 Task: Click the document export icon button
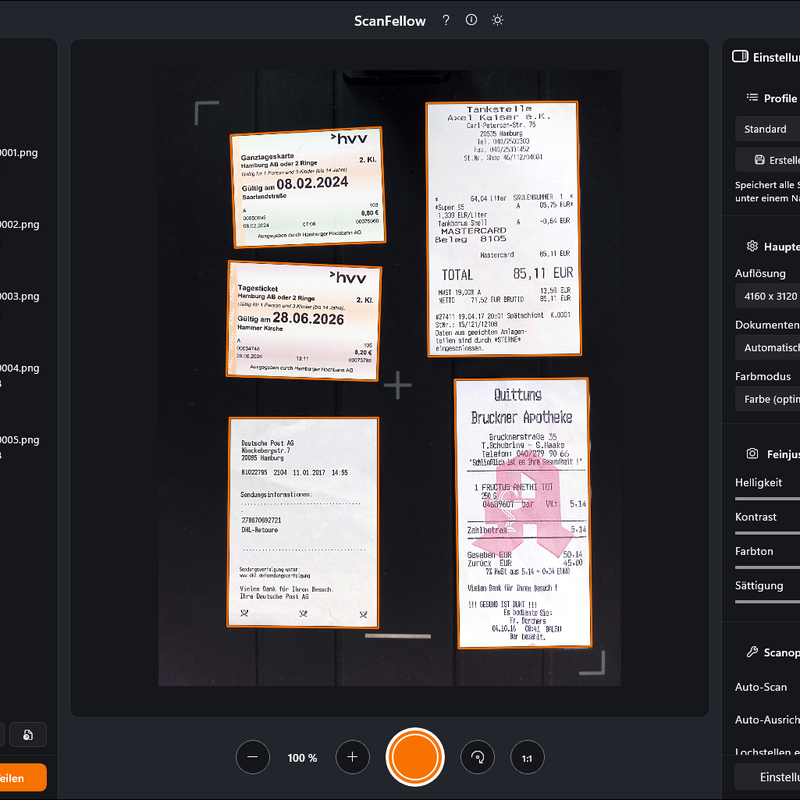click(x=28, y=735)
